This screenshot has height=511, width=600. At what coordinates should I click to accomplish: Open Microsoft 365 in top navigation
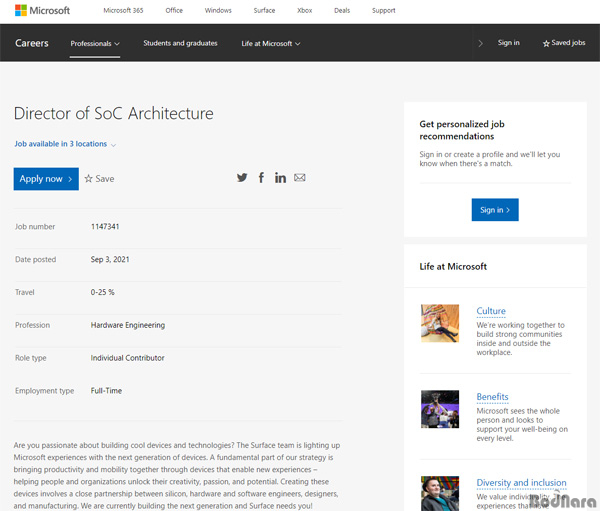(x=123, y=10)
